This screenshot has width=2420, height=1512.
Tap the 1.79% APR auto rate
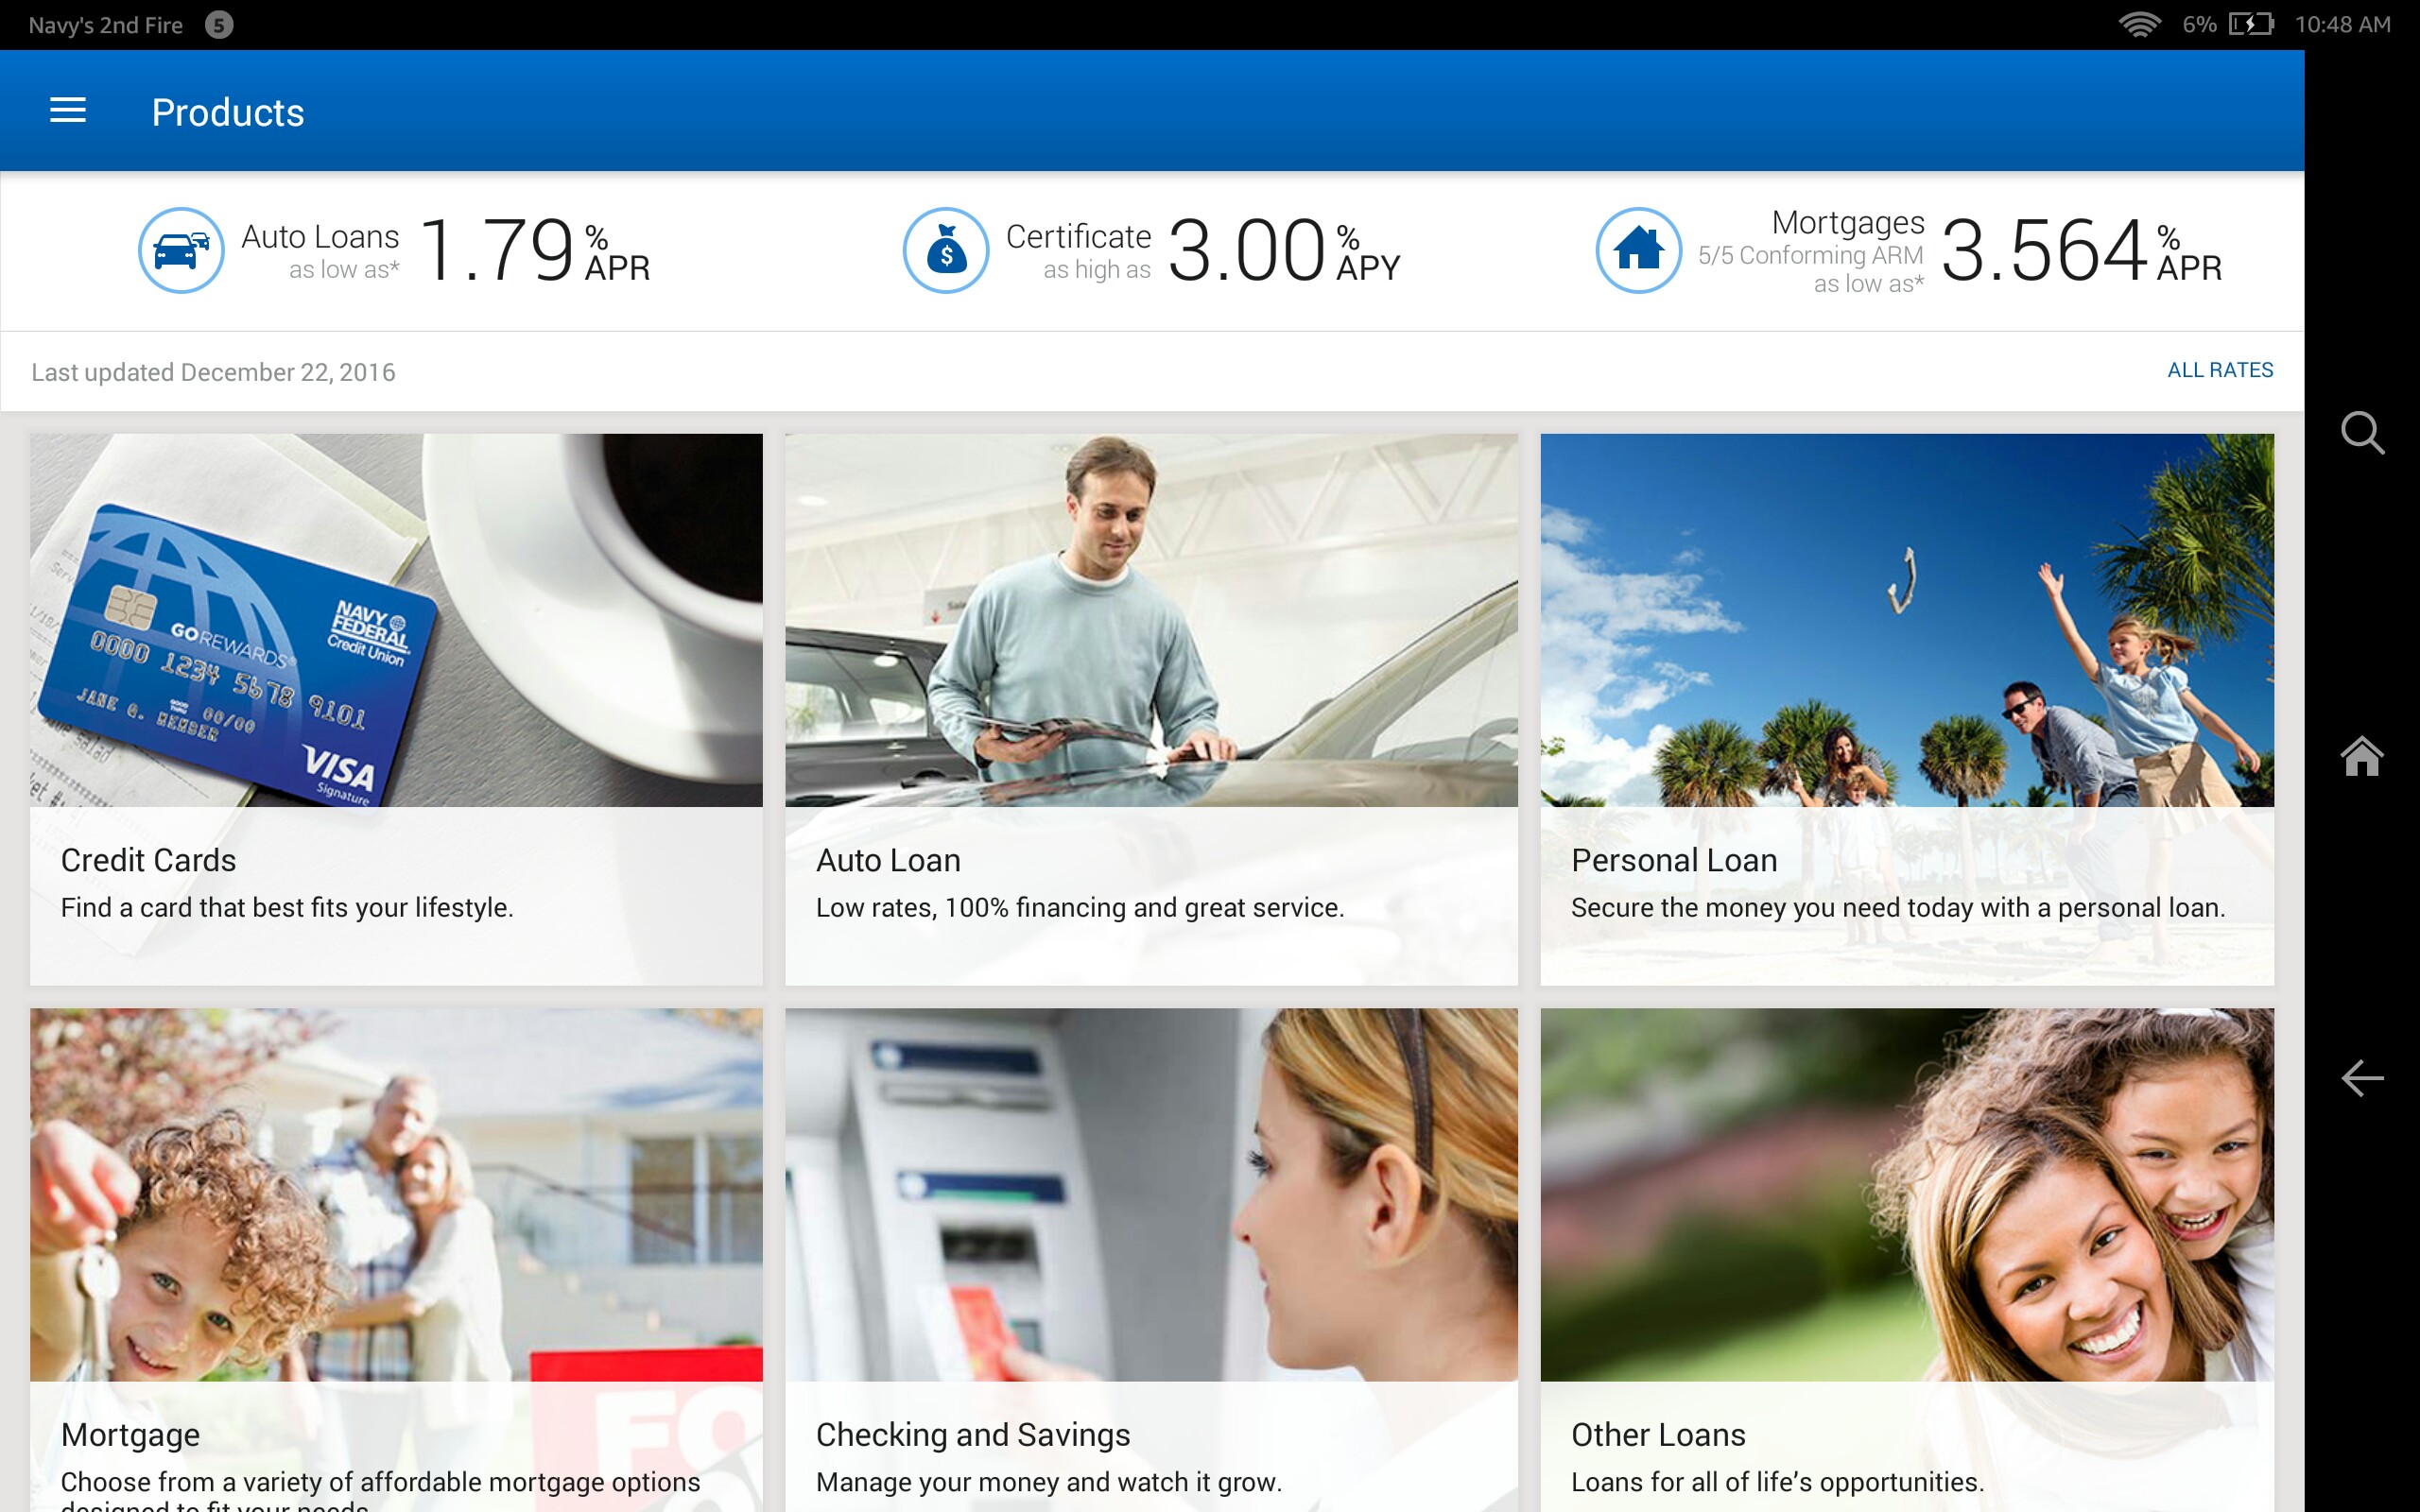pos(535,250)
